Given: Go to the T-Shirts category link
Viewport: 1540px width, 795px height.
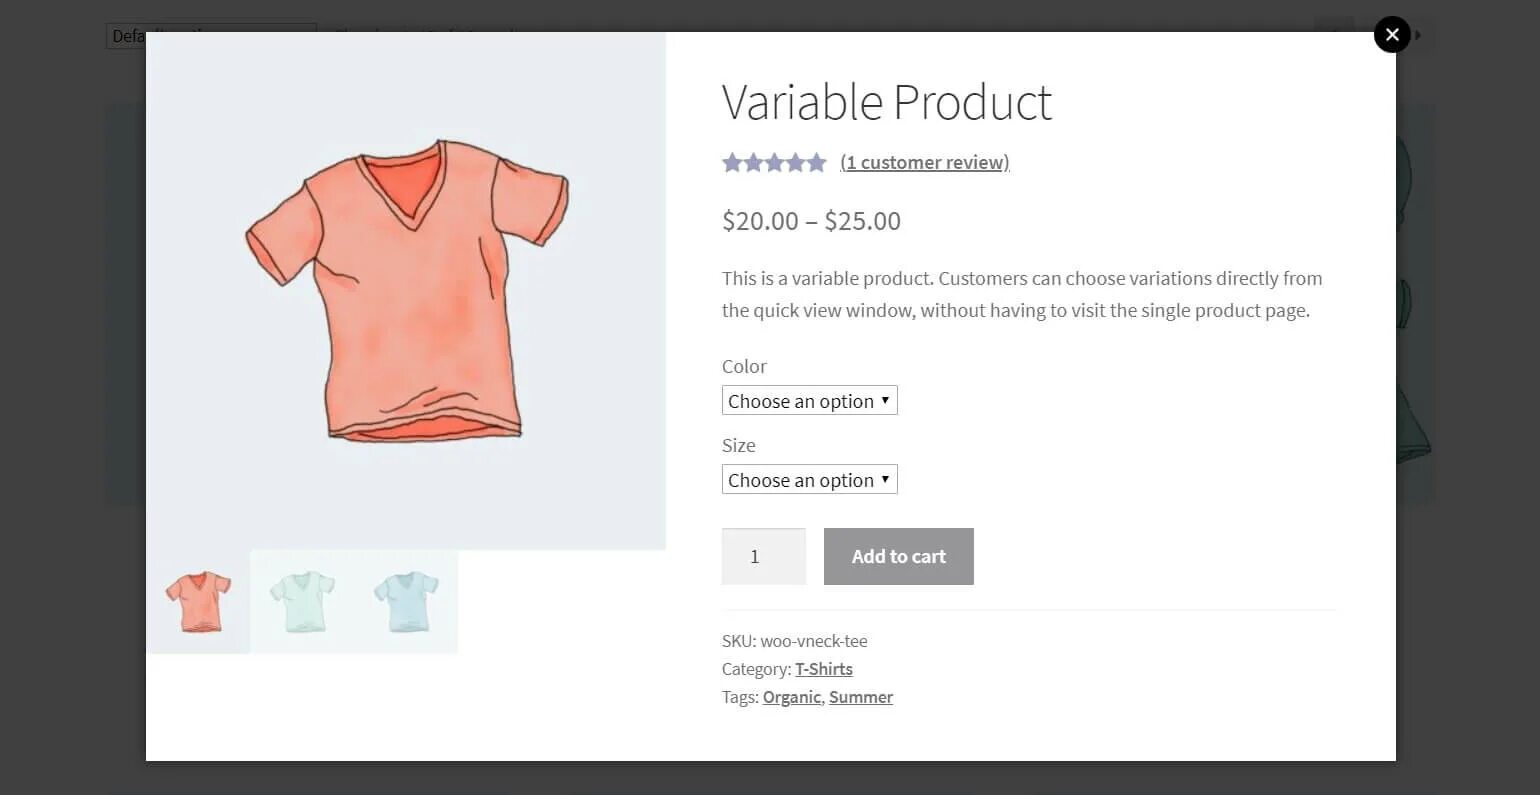Looking at the screenshot, I should 824,669.
